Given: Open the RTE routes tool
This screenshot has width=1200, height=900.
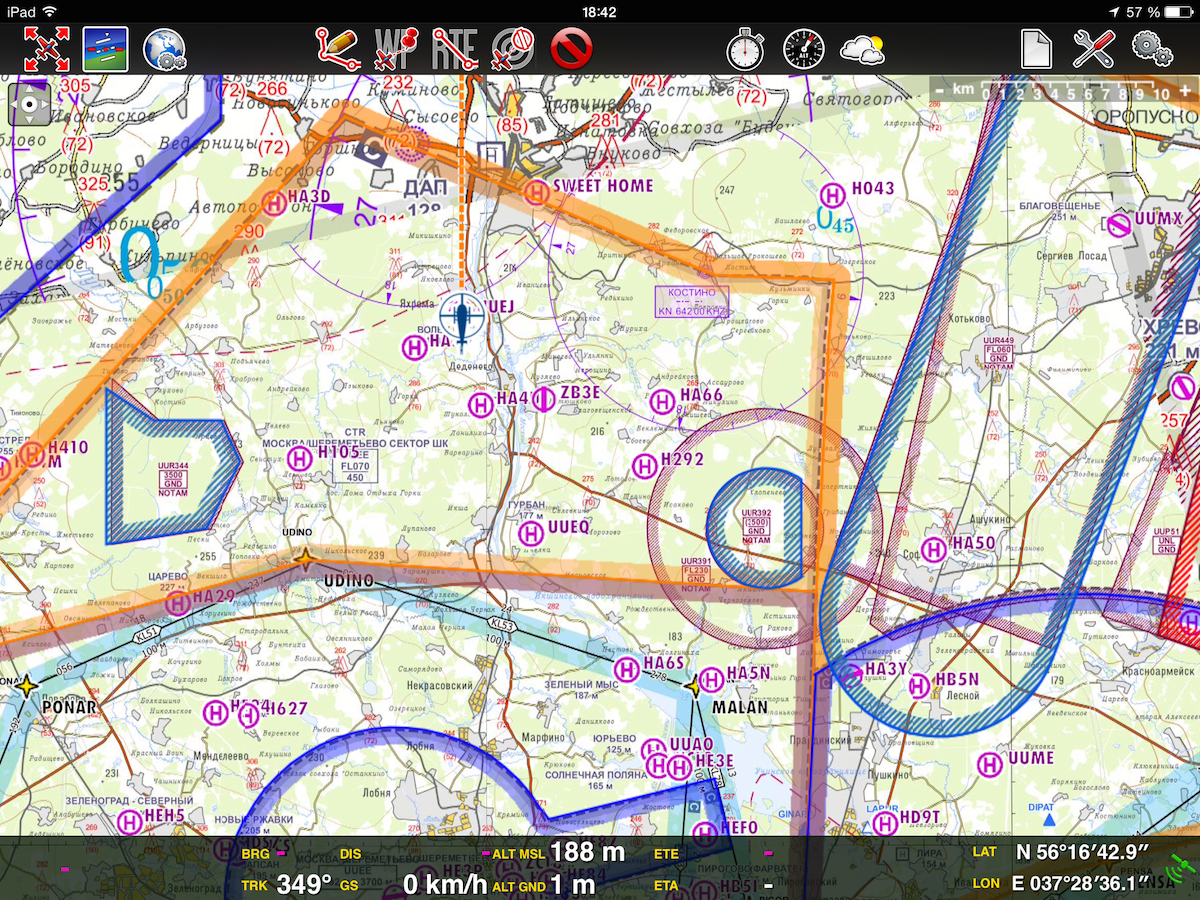Looking at the screenshot, I should pyautogui.click(x=455, y=48).
